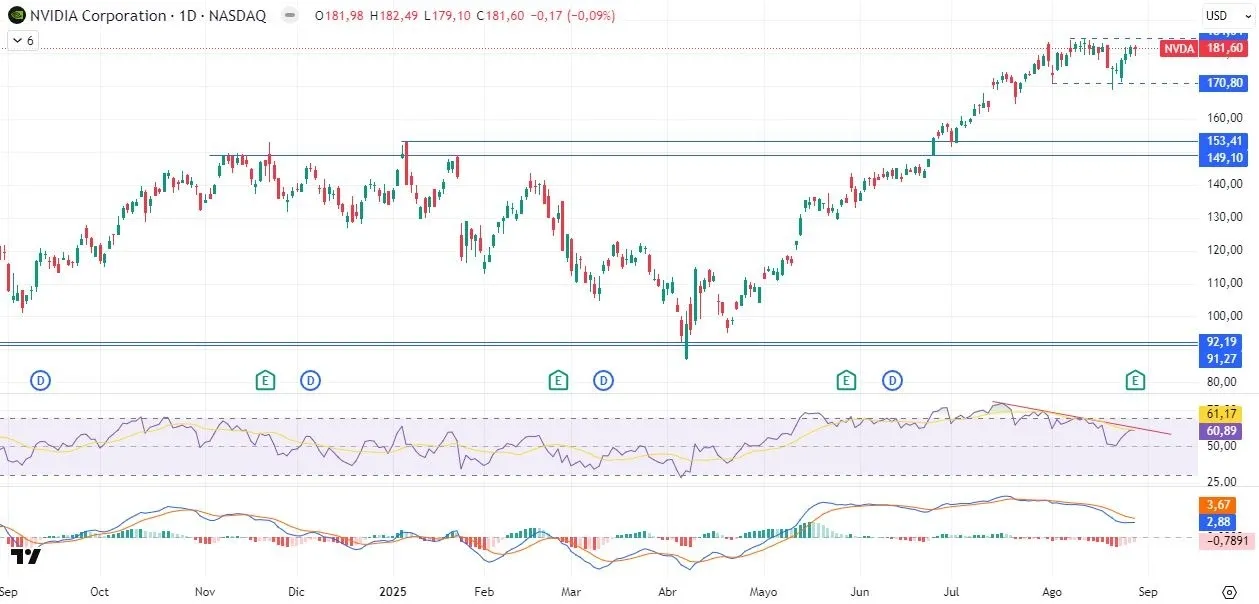Toggle the hide icon next to the OHLC values

pyautogui.click(x=289, y=15)
